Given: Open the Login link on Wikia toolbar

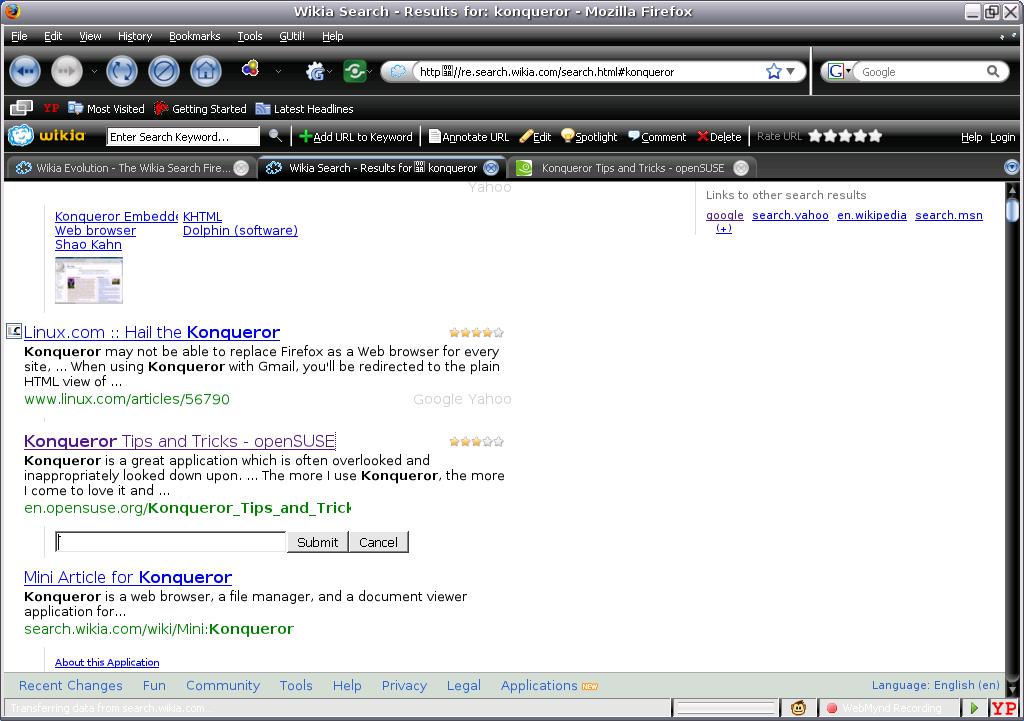Looking at the screenshot, I should pos(1002,137).
